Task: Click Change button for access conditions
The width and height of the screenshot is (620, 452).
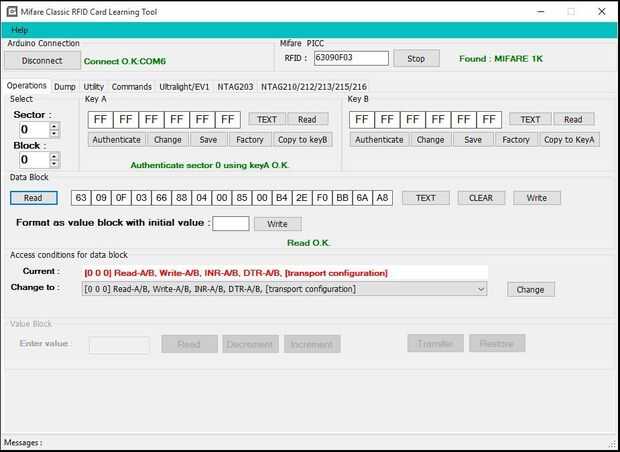Action: 531,289
